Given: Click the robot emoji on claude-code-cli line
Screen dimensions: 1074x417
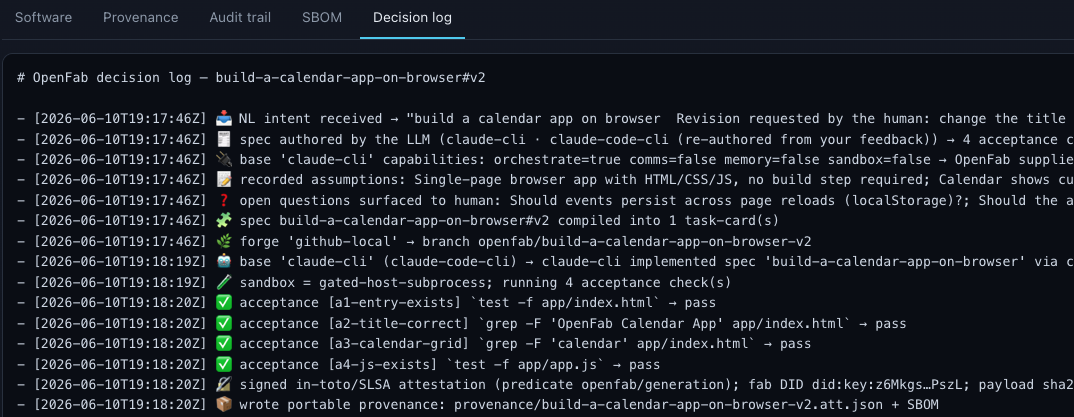Looking at the screenshot, I should 223,262.
